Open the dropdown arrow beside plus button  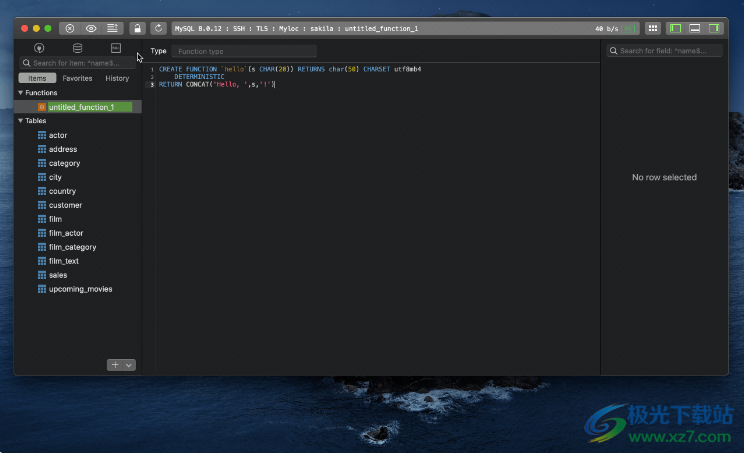(129, 365)
